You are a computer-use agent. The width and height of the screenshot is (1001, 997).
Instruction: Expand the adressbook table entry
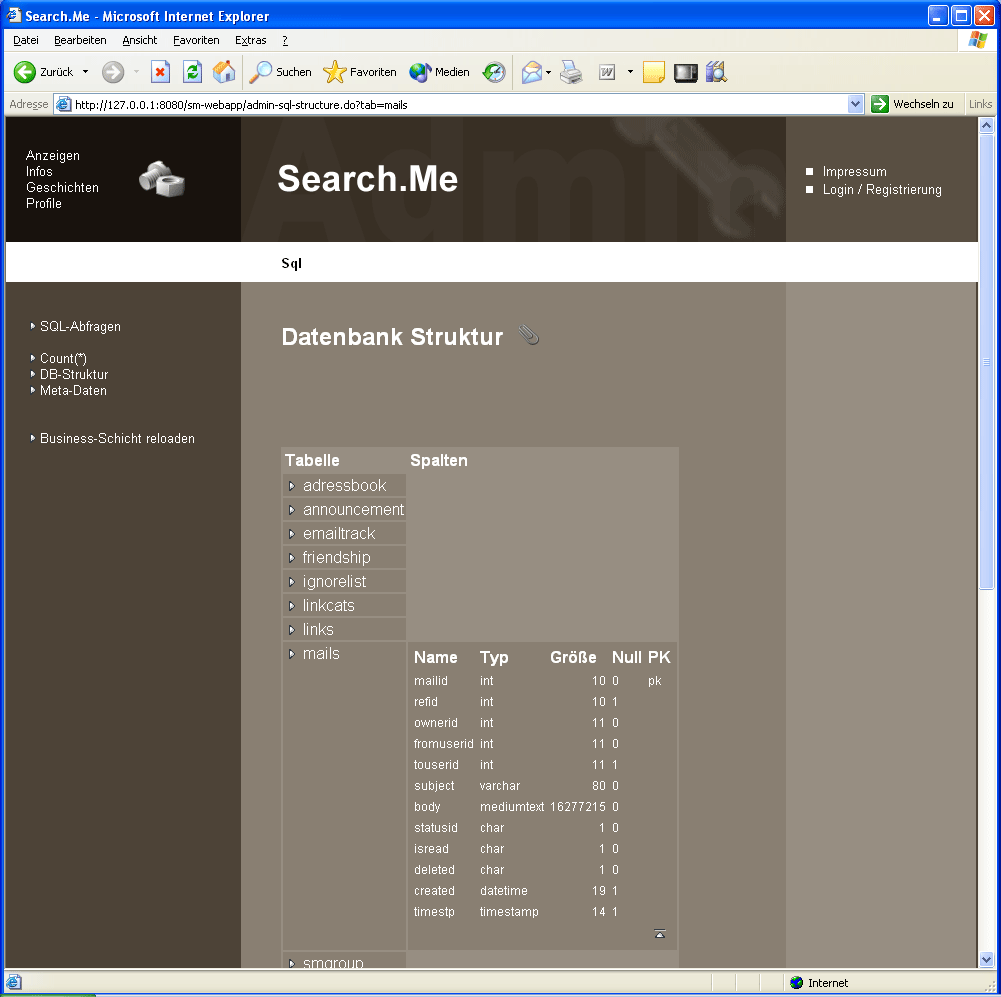click(344, 486)
